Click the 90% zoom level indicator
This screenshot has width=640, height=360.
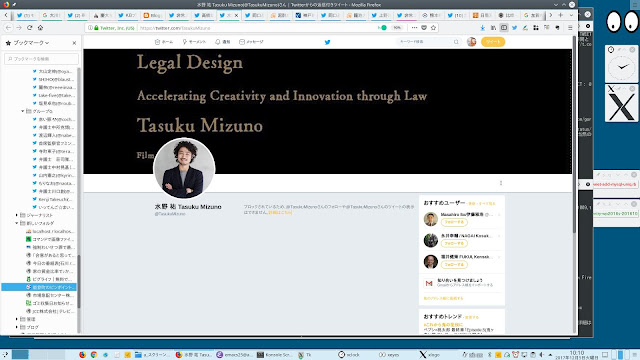click(x=397, y=28)
